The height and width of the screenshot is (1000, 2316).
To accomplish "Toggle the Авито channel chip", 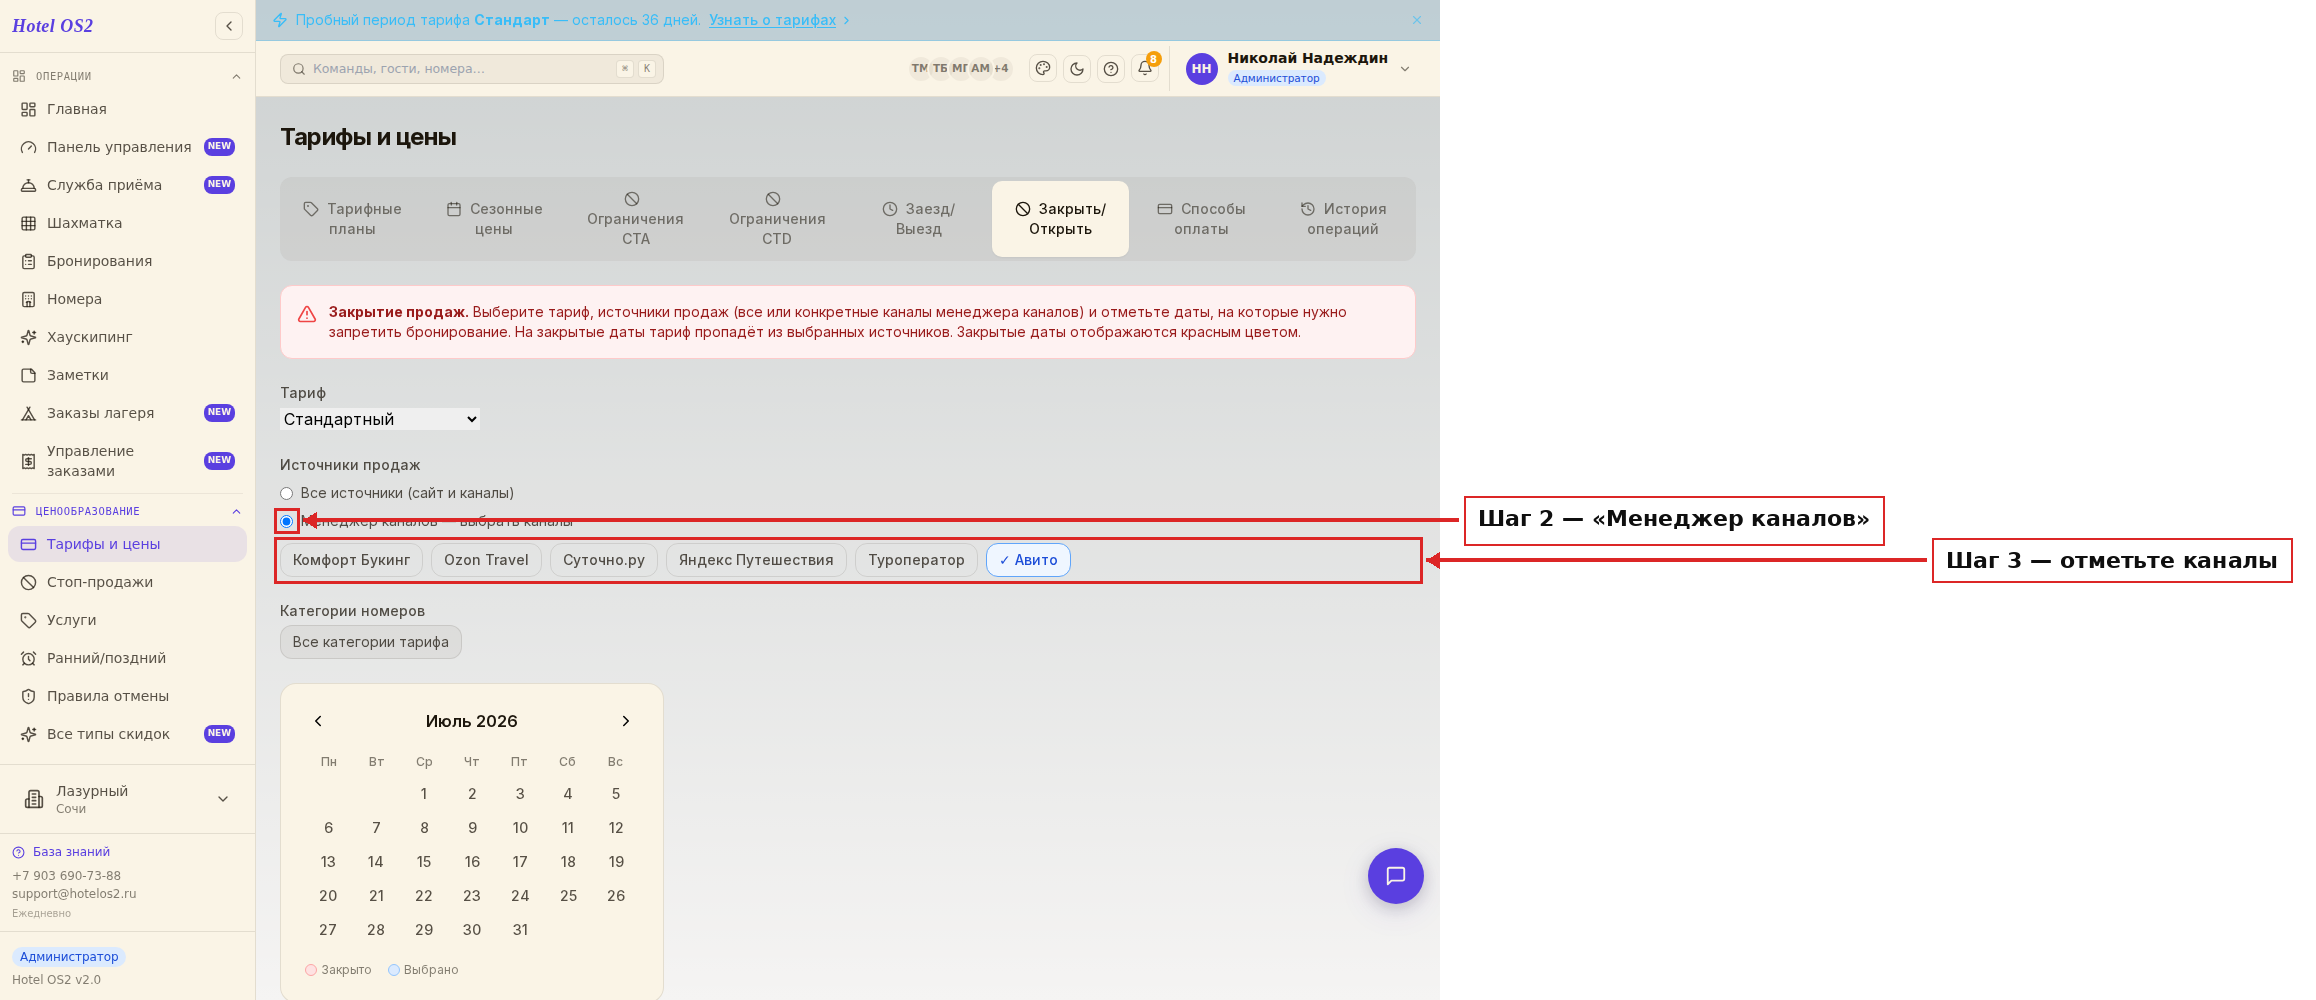I will [x=1028, y=560].
